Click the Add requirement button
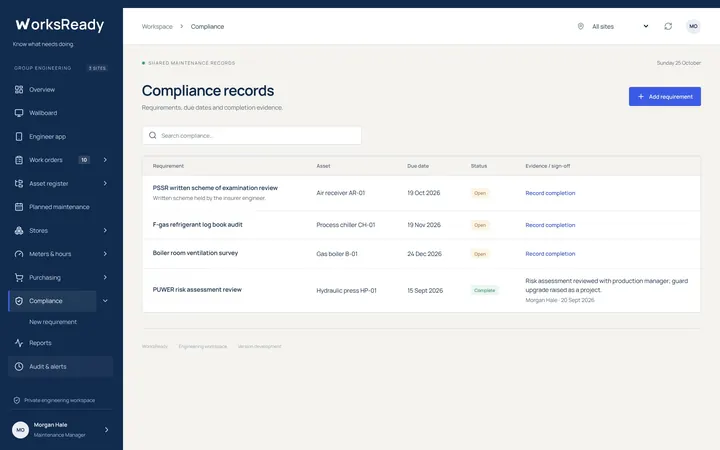The image size is (720, 450). (664, 96)
